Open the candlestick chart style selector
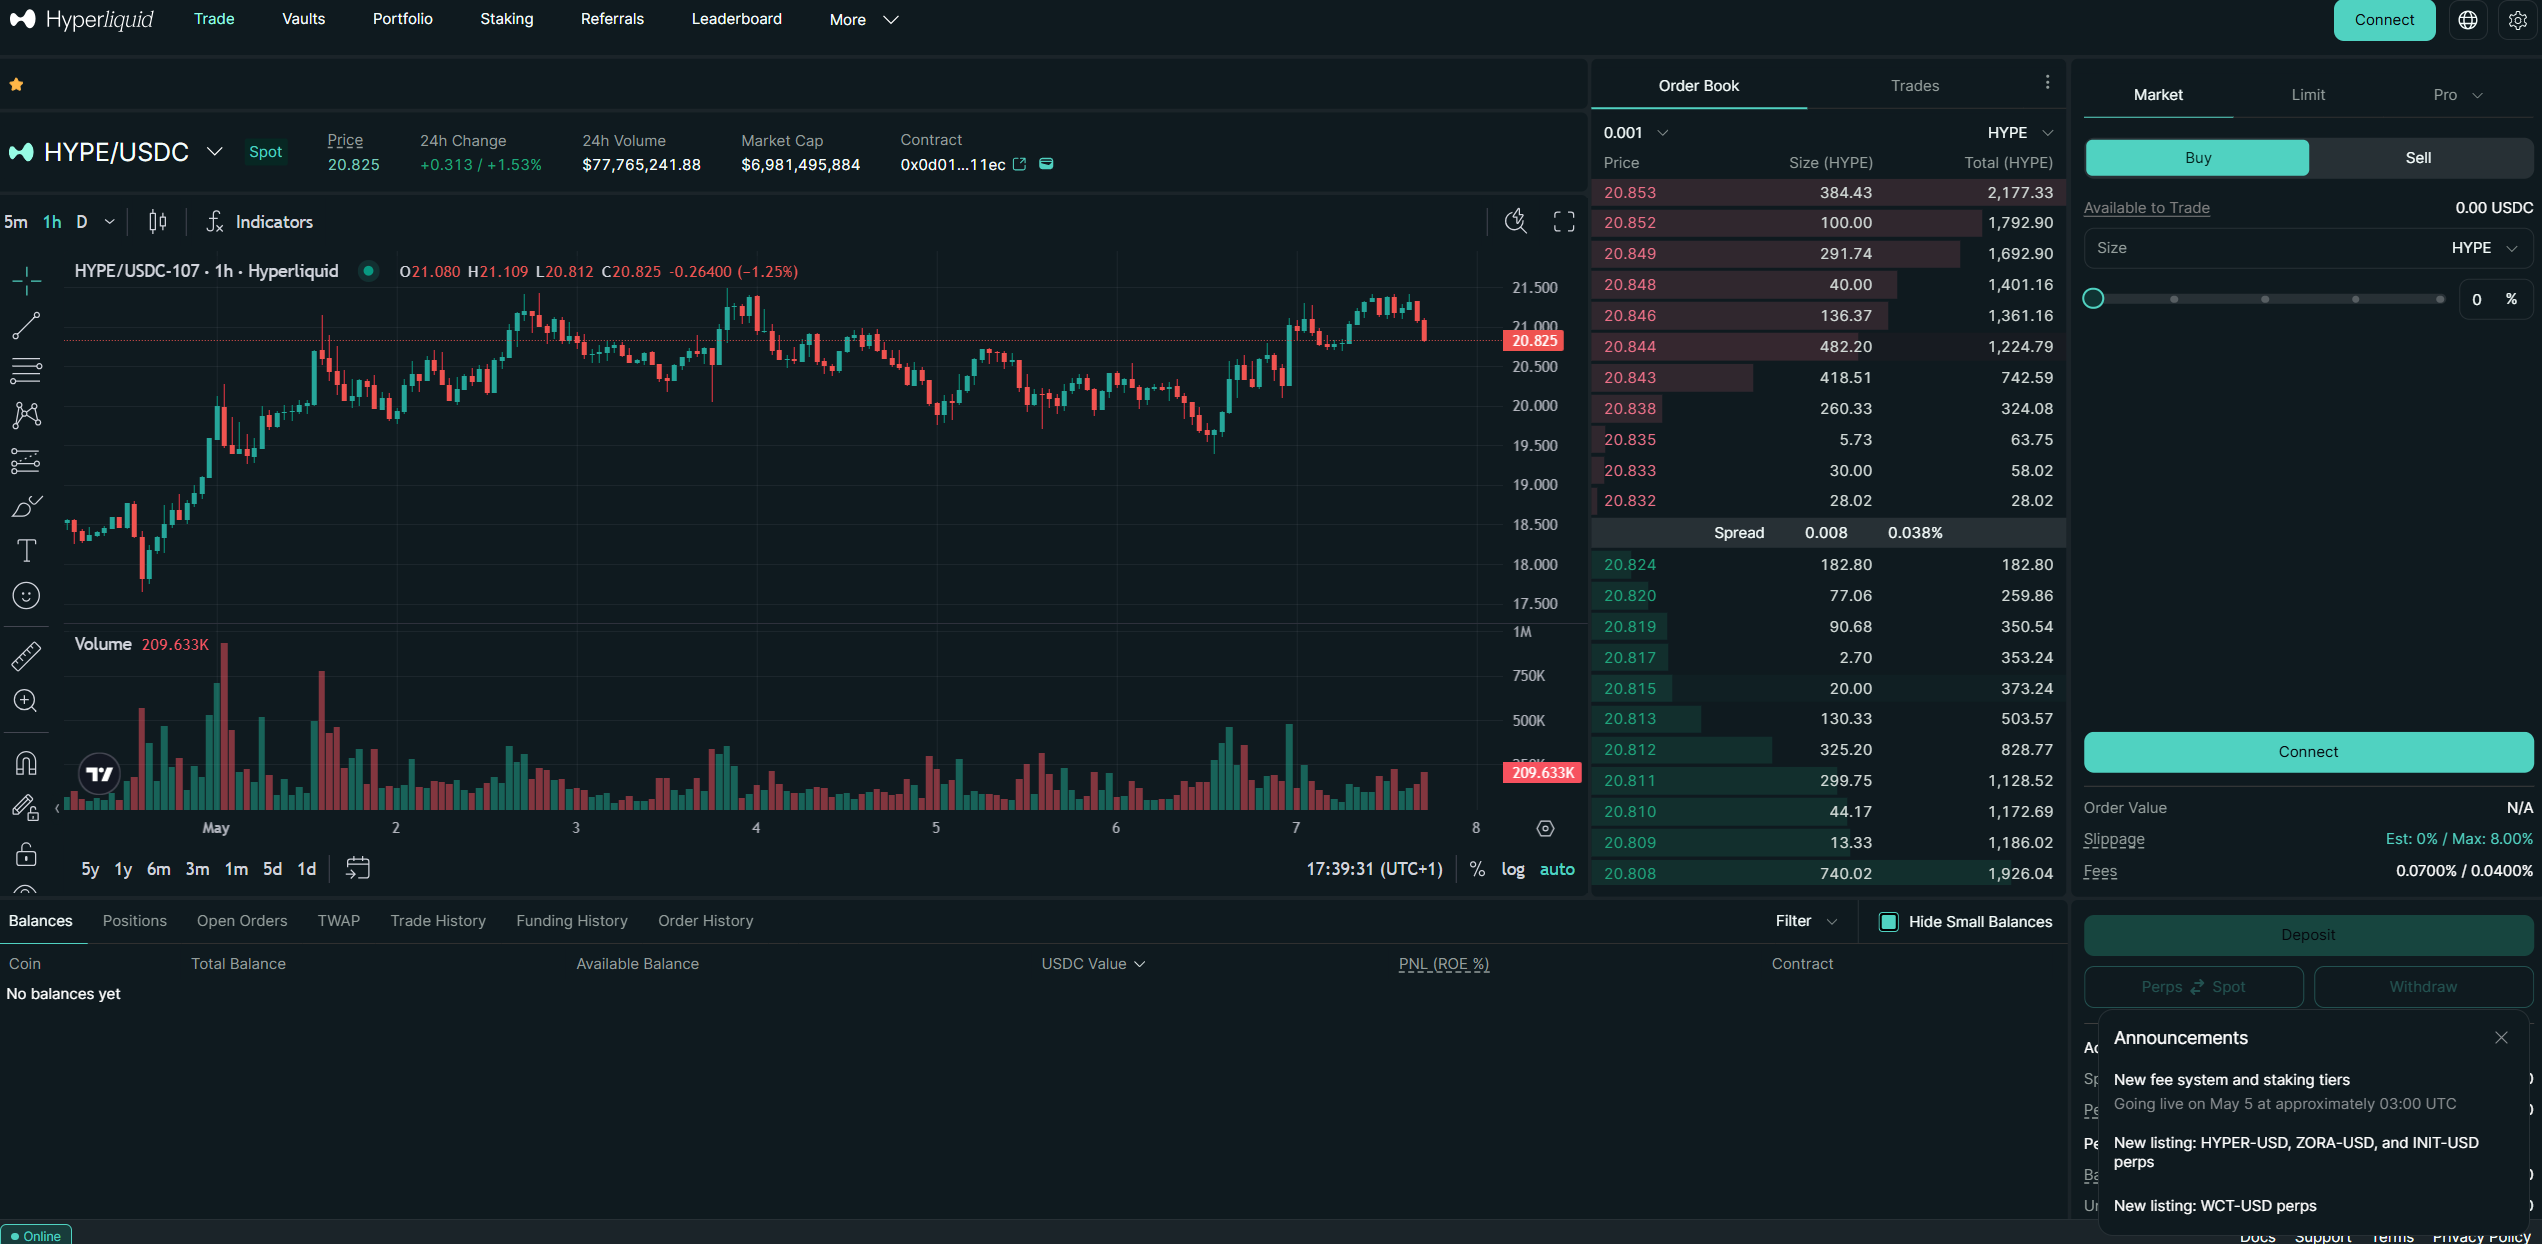The width and height of the screenshot is (2542, 1244). 158,222
